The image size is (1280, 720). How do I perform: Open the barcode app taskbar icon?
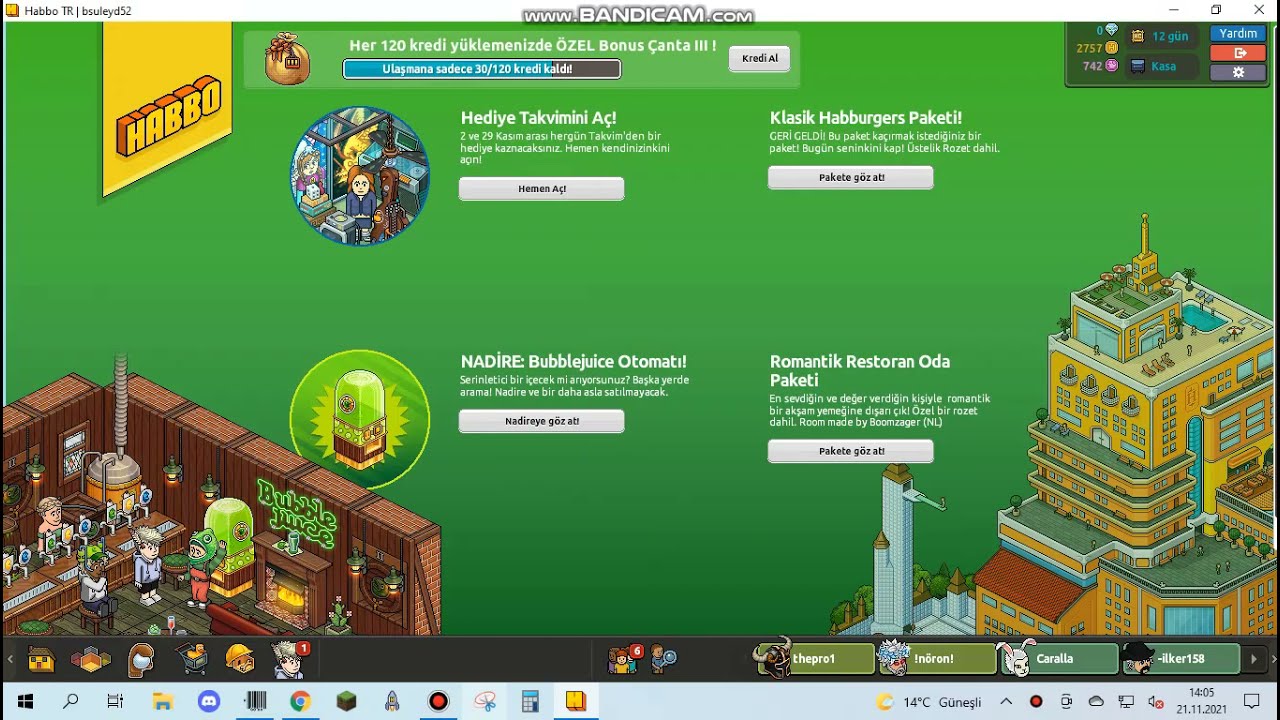[x=254, y=701]
